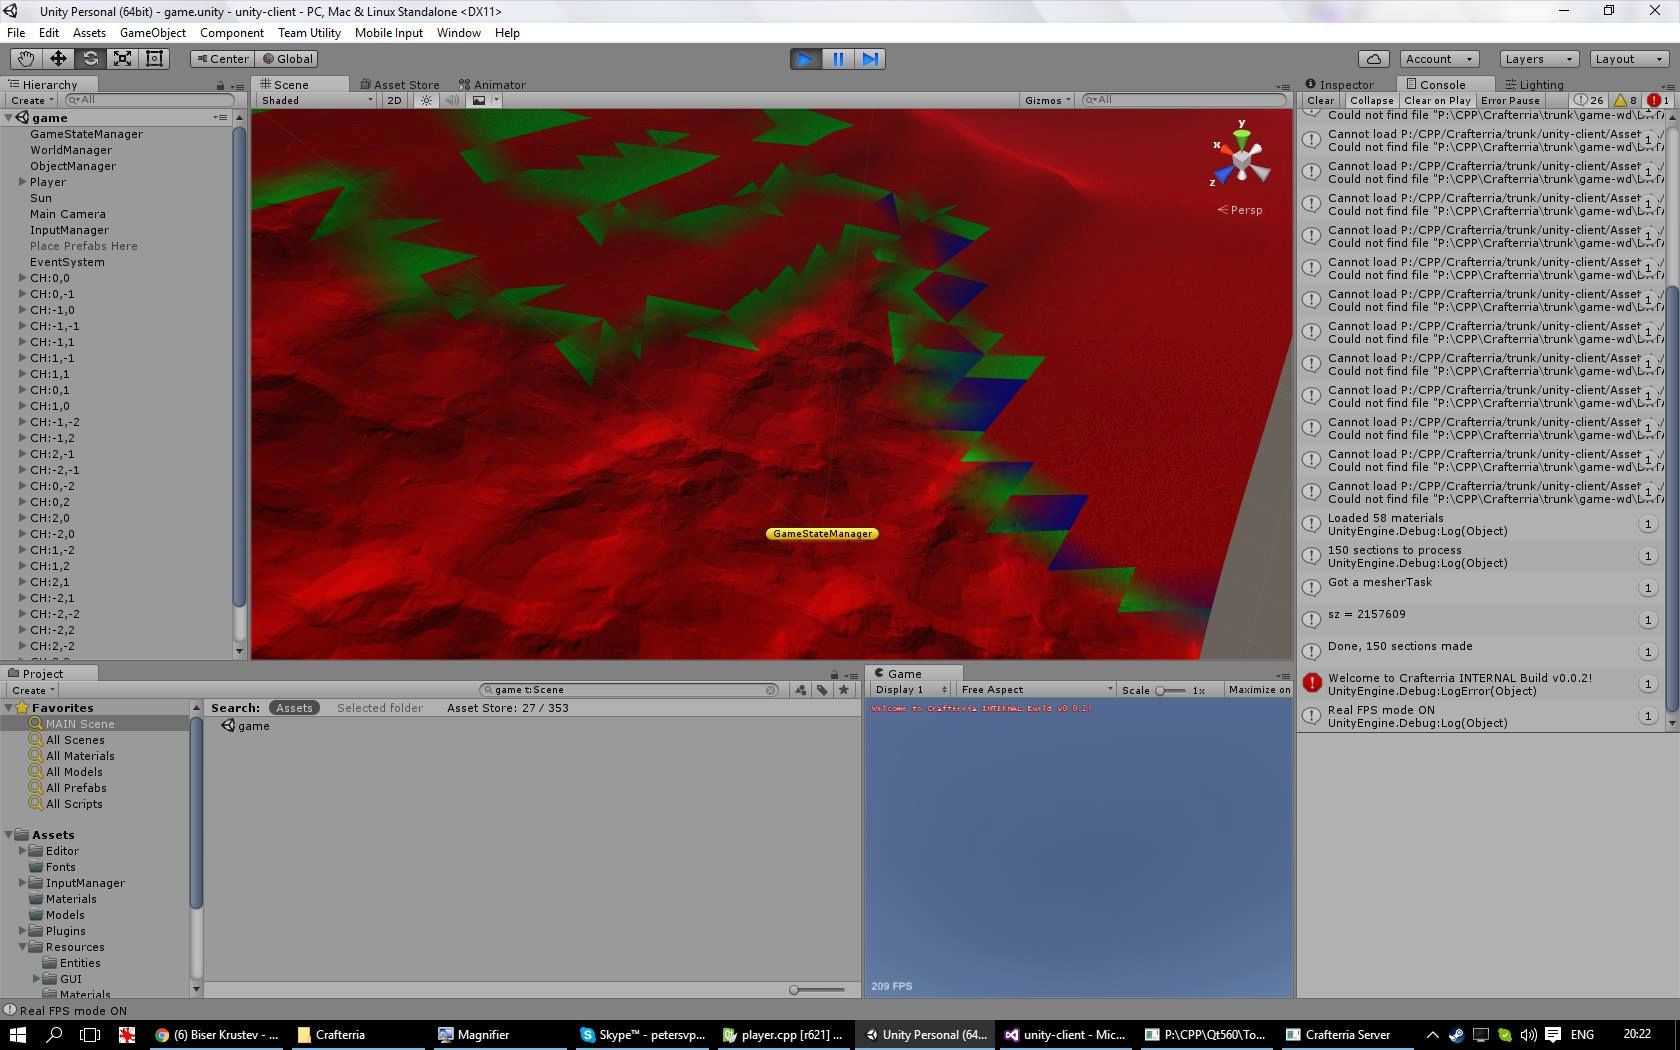Open the GameObject menu

(x=152, y=32)
